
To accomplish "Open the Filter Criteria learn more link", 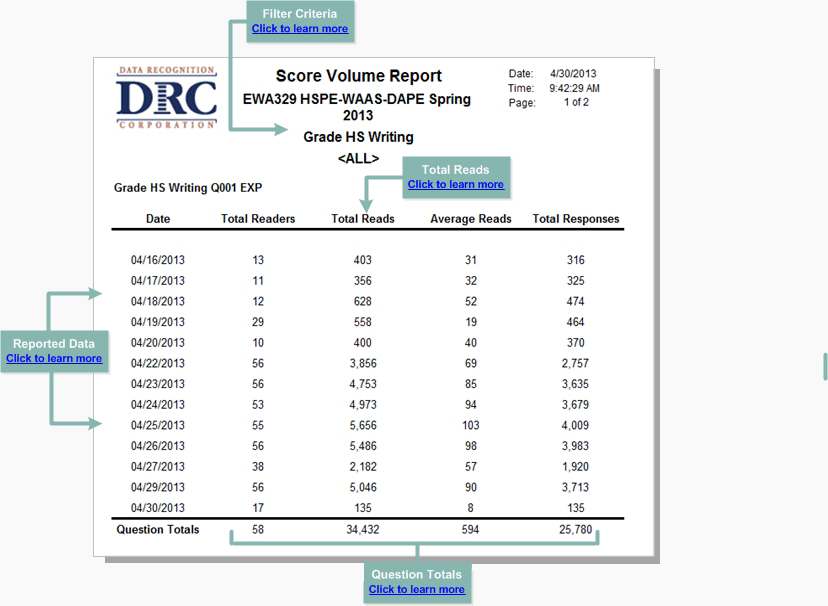I will (x=300, y=29).
